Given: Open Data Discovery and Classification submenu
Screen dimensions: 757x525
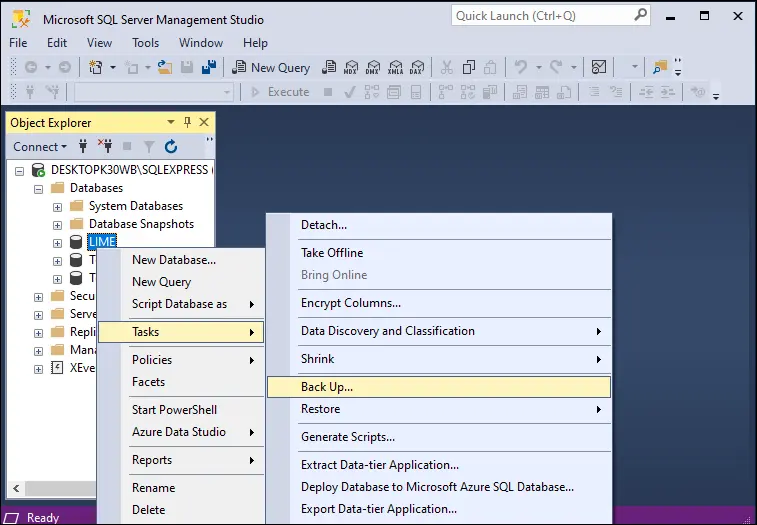Looking at the screenshot, I should tap(439, 331).
